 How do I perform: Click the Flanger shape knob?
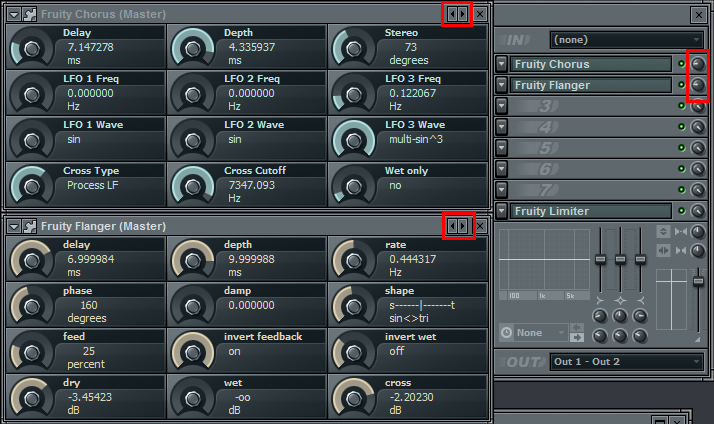(x=353, y=307)
